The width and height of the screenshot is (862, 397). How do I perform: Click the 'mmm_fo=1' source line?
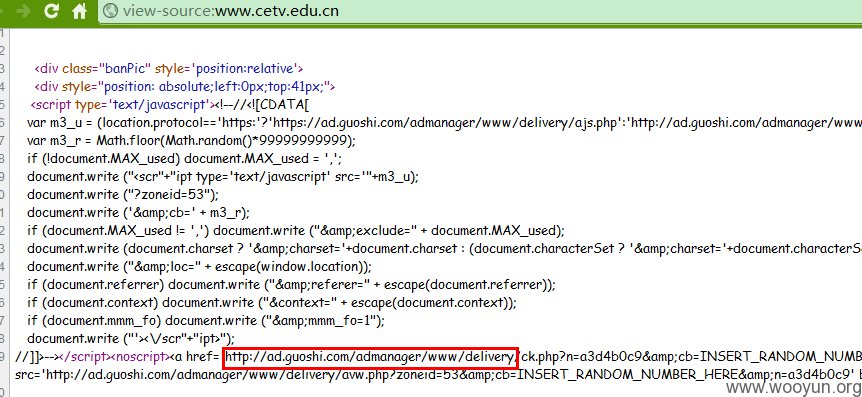(x=206, y=321)
